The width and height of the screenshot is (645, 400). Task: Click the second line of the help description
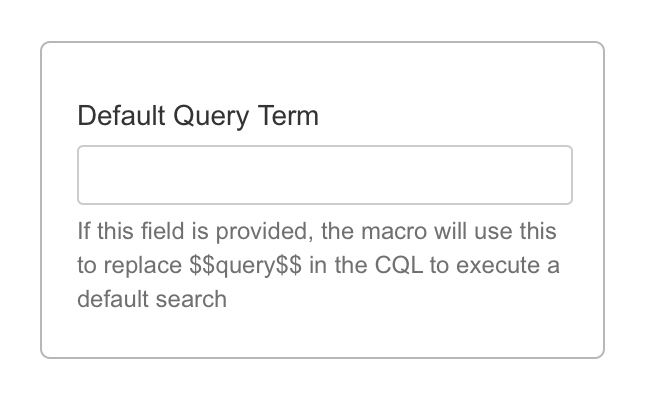pyautogui.click(x=318, y=265)
